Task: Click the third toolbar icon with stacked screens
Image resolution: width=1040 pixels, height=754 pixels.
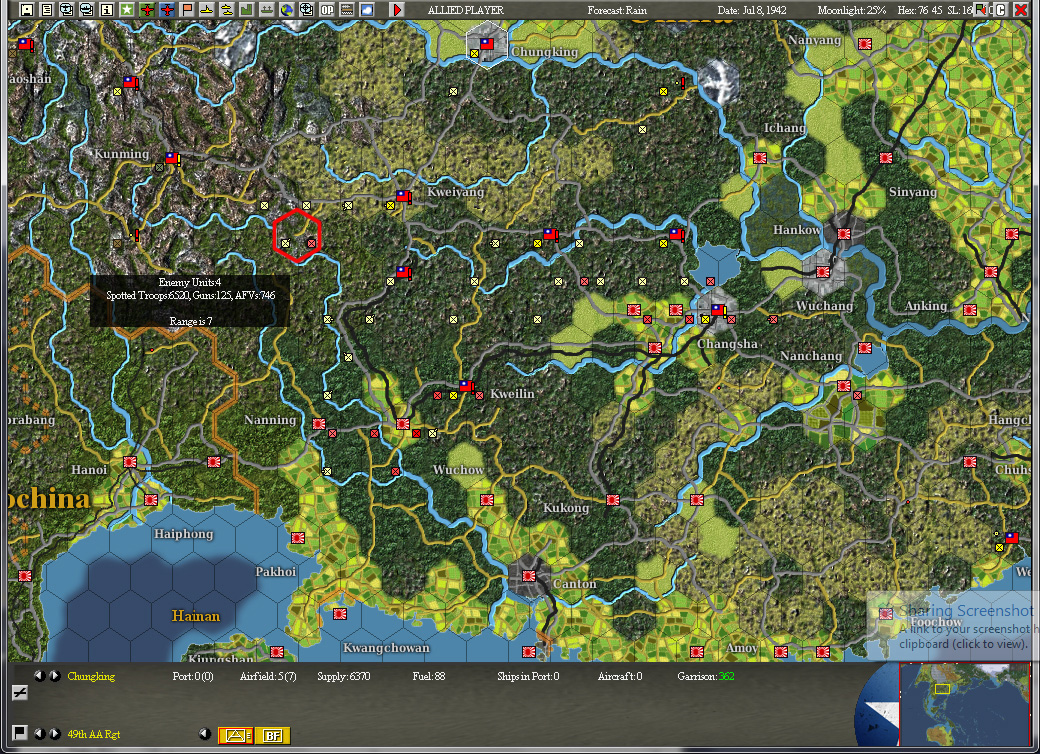Action: point(66,10)
